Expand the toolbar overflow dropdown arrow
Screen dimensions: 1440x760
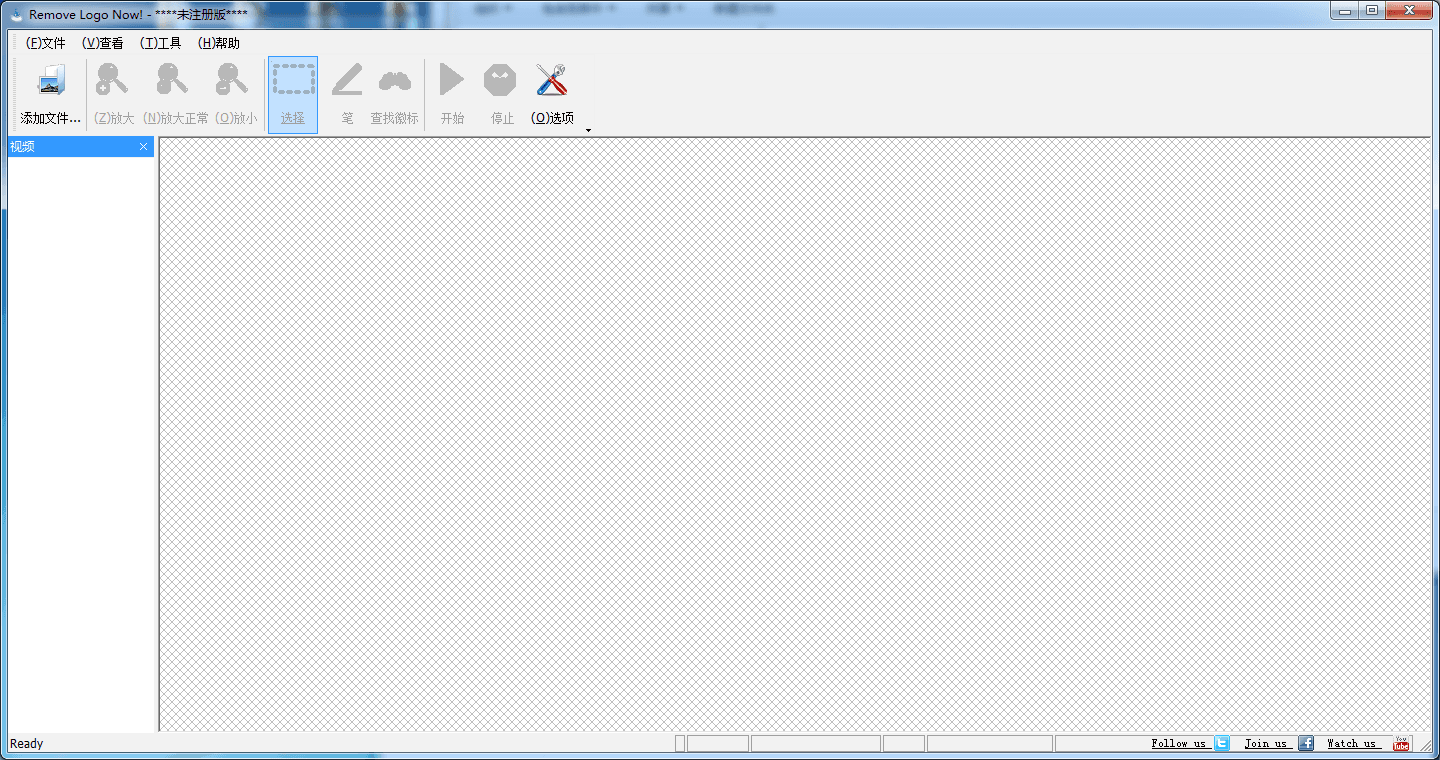[x=588, y=130]
